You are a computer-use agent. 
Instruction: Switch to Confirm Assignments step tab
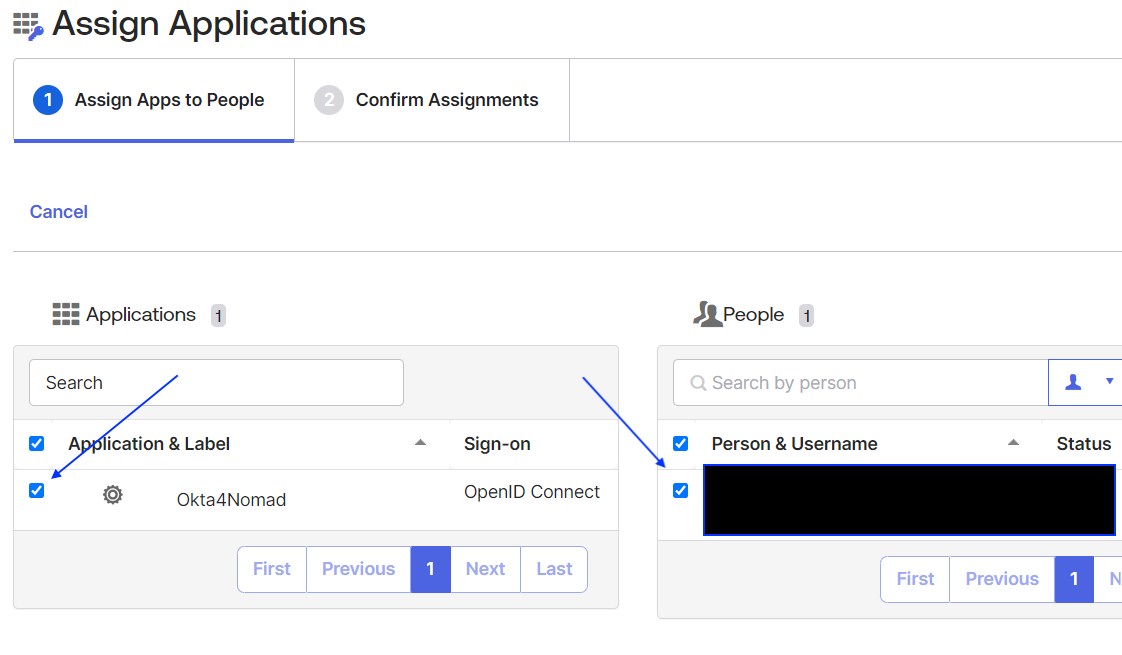[431, 100]
